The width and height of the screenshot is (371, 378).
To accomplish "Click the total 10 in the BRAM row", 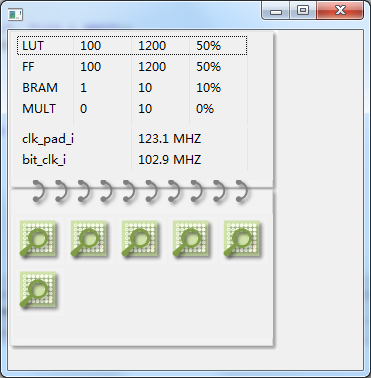I will tap(145, 88).
